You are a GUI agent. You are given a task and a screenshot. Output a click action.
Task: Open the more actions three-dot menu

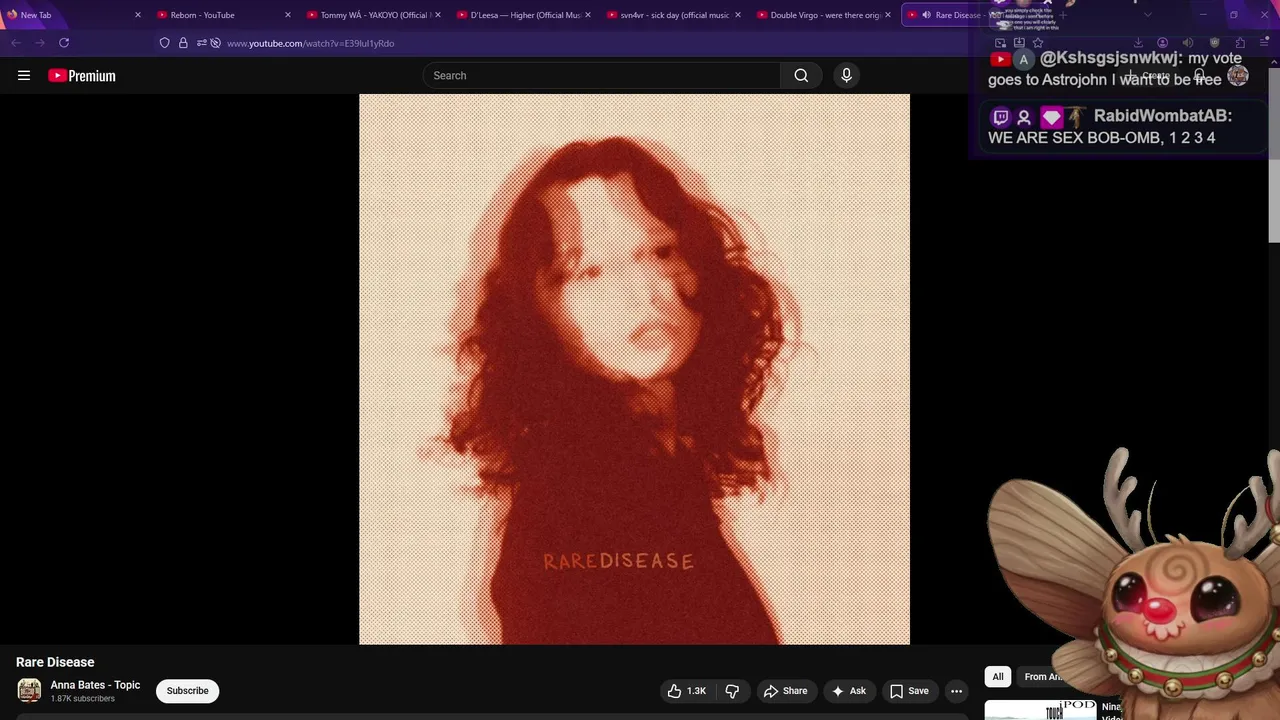pyautogui.click(x=956, y=691)
